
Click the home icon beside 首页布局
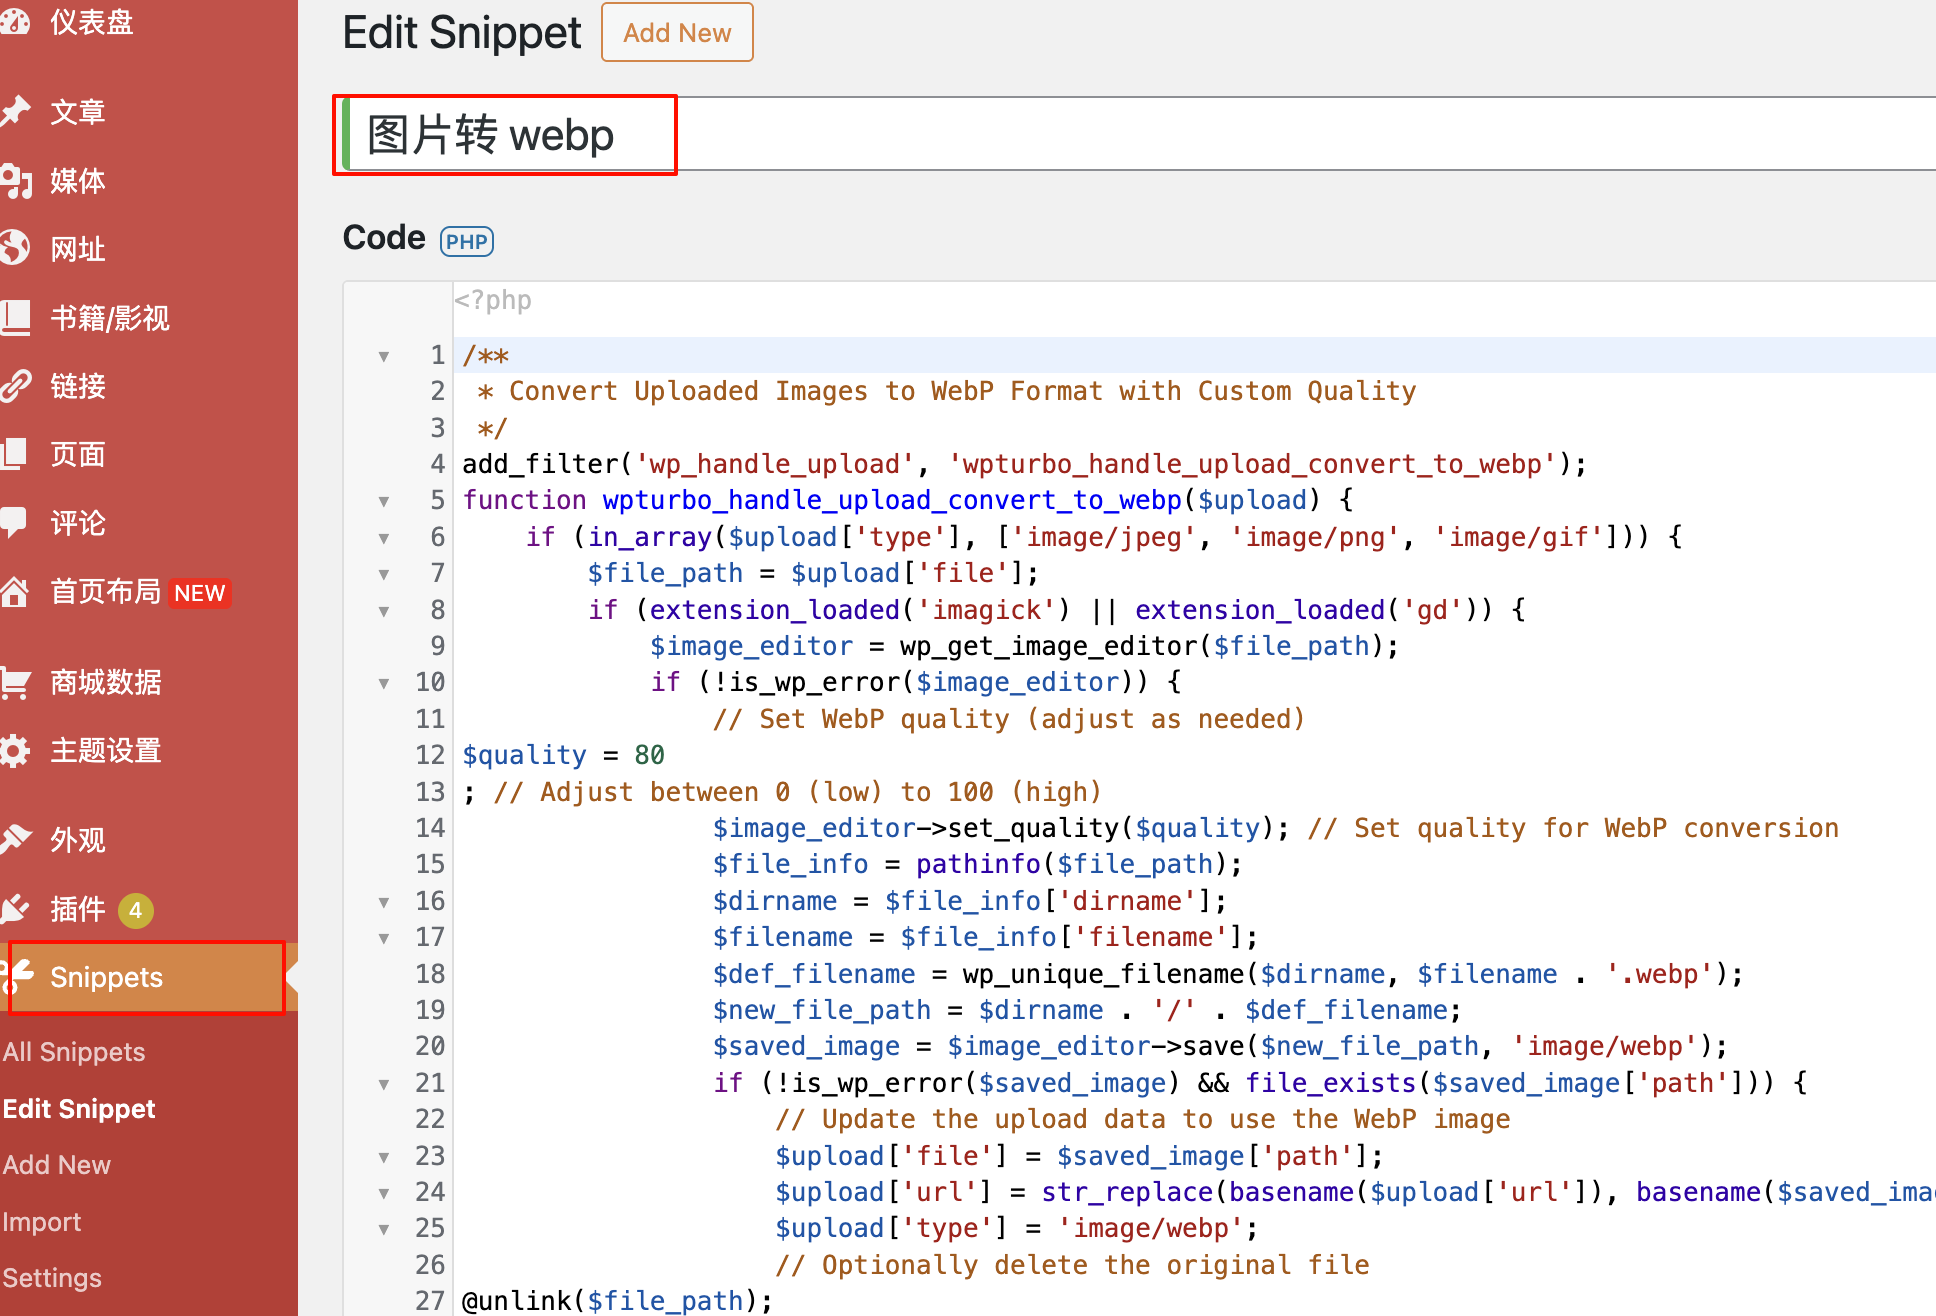pos(14,591)
